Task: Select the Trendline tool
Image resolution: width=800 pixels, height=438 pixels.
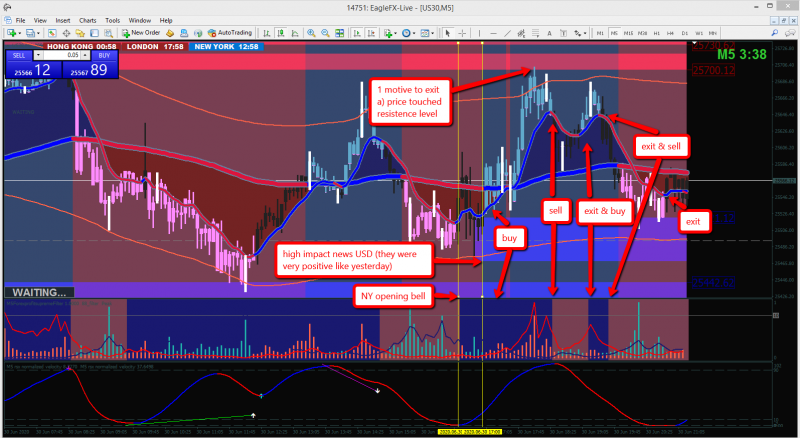Action: click(508, 33)
